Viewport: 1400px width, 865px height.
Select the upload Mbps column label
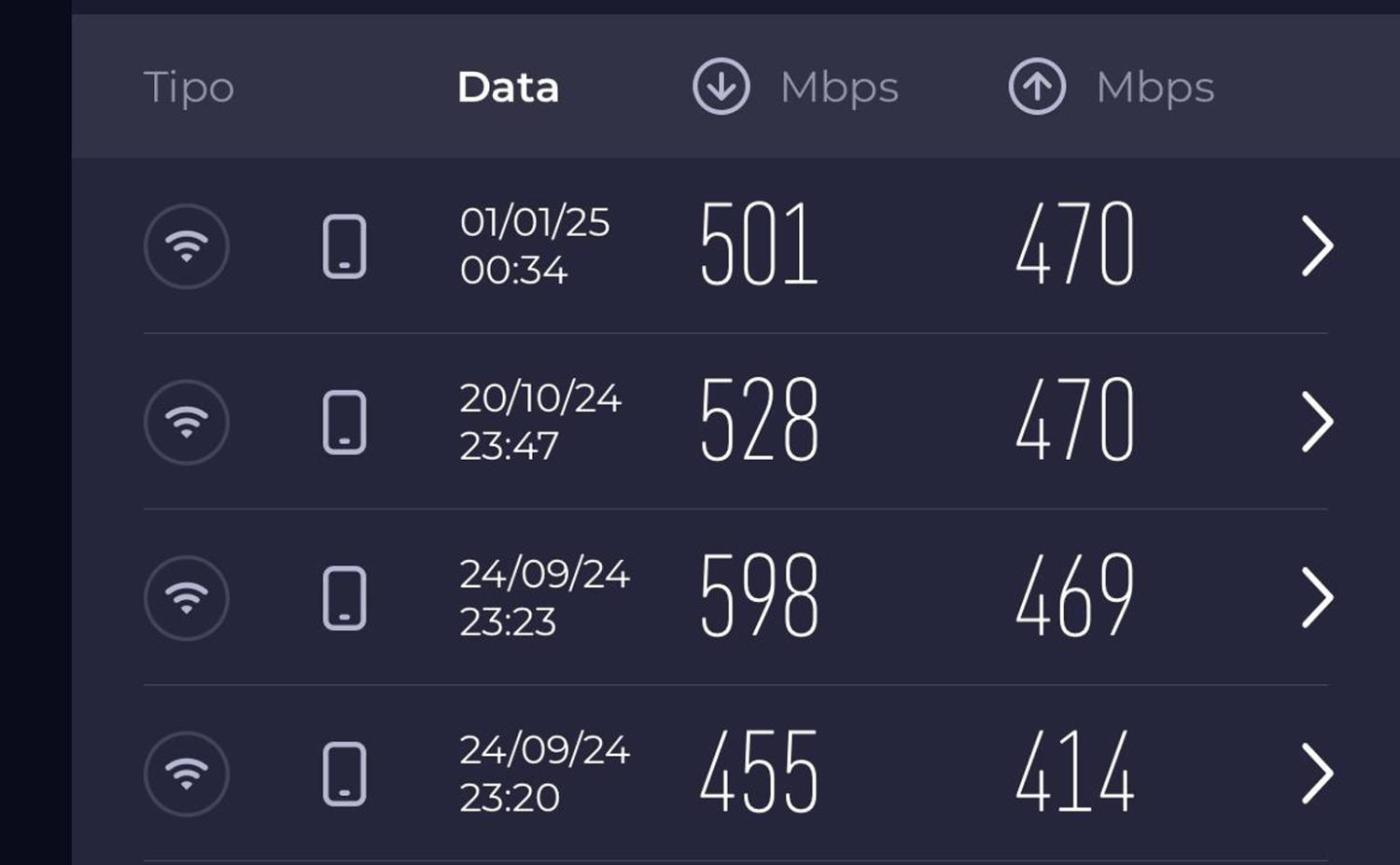pyautogui.click(x=1155, y=88)
